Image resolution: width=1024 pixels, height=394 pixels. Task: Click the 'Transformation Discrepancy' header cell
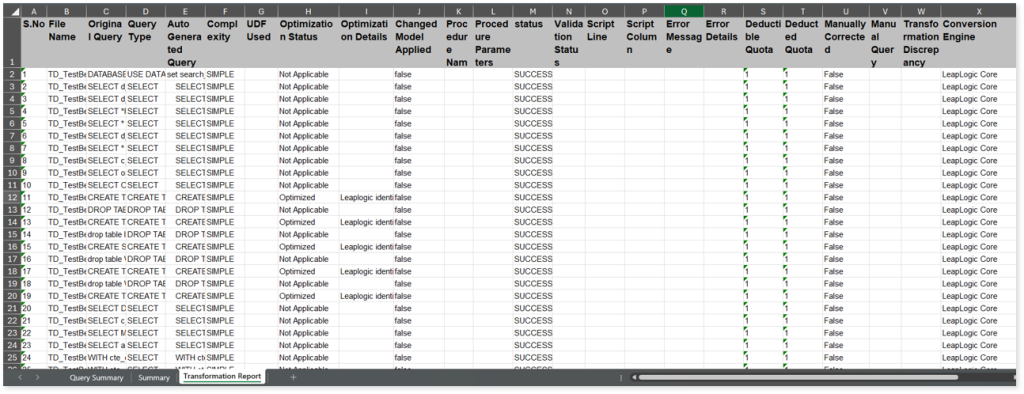pos(921,42)
